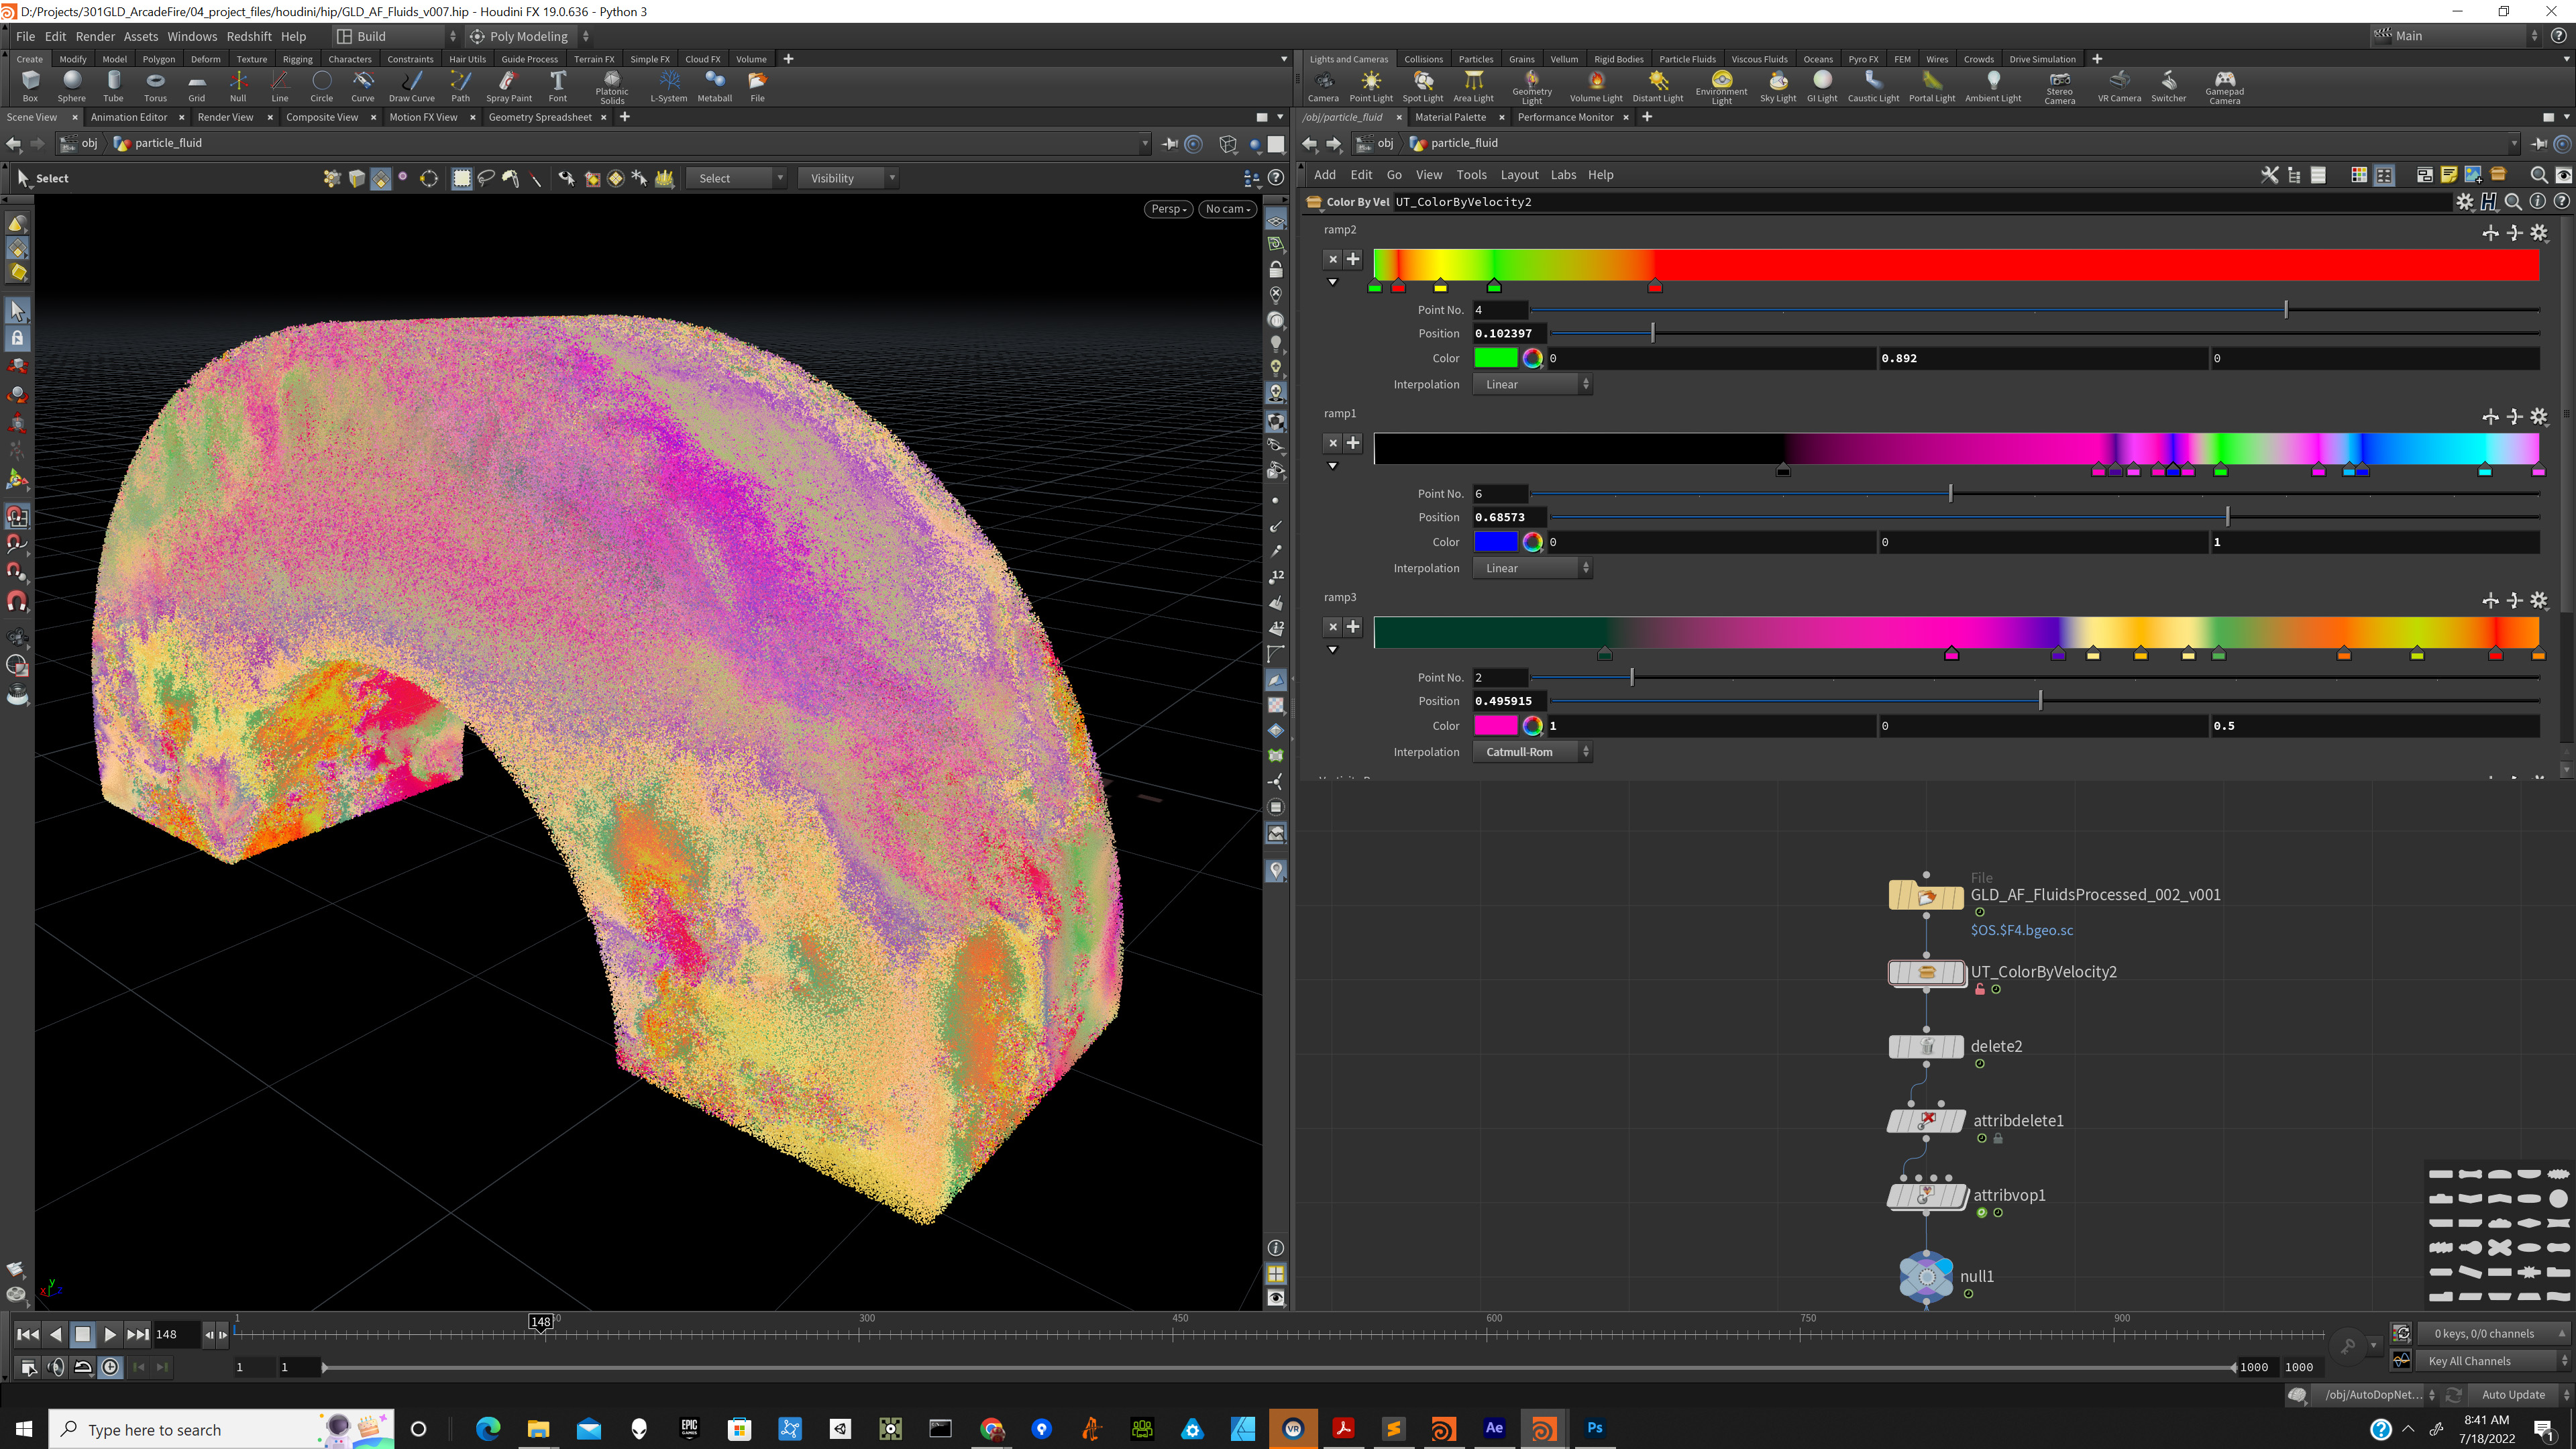Add a Camera from Lights shelf
Screen dimensions: 2576x1449
click(x=1323, y=86)
